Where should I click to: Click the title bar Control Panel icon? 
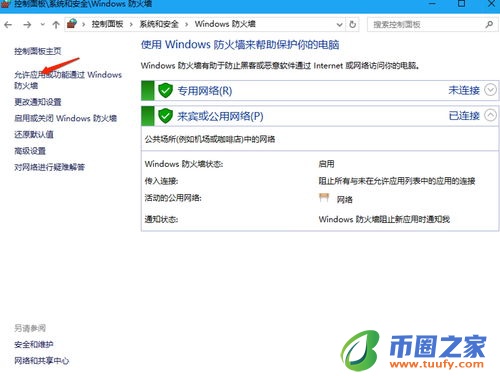5,4
